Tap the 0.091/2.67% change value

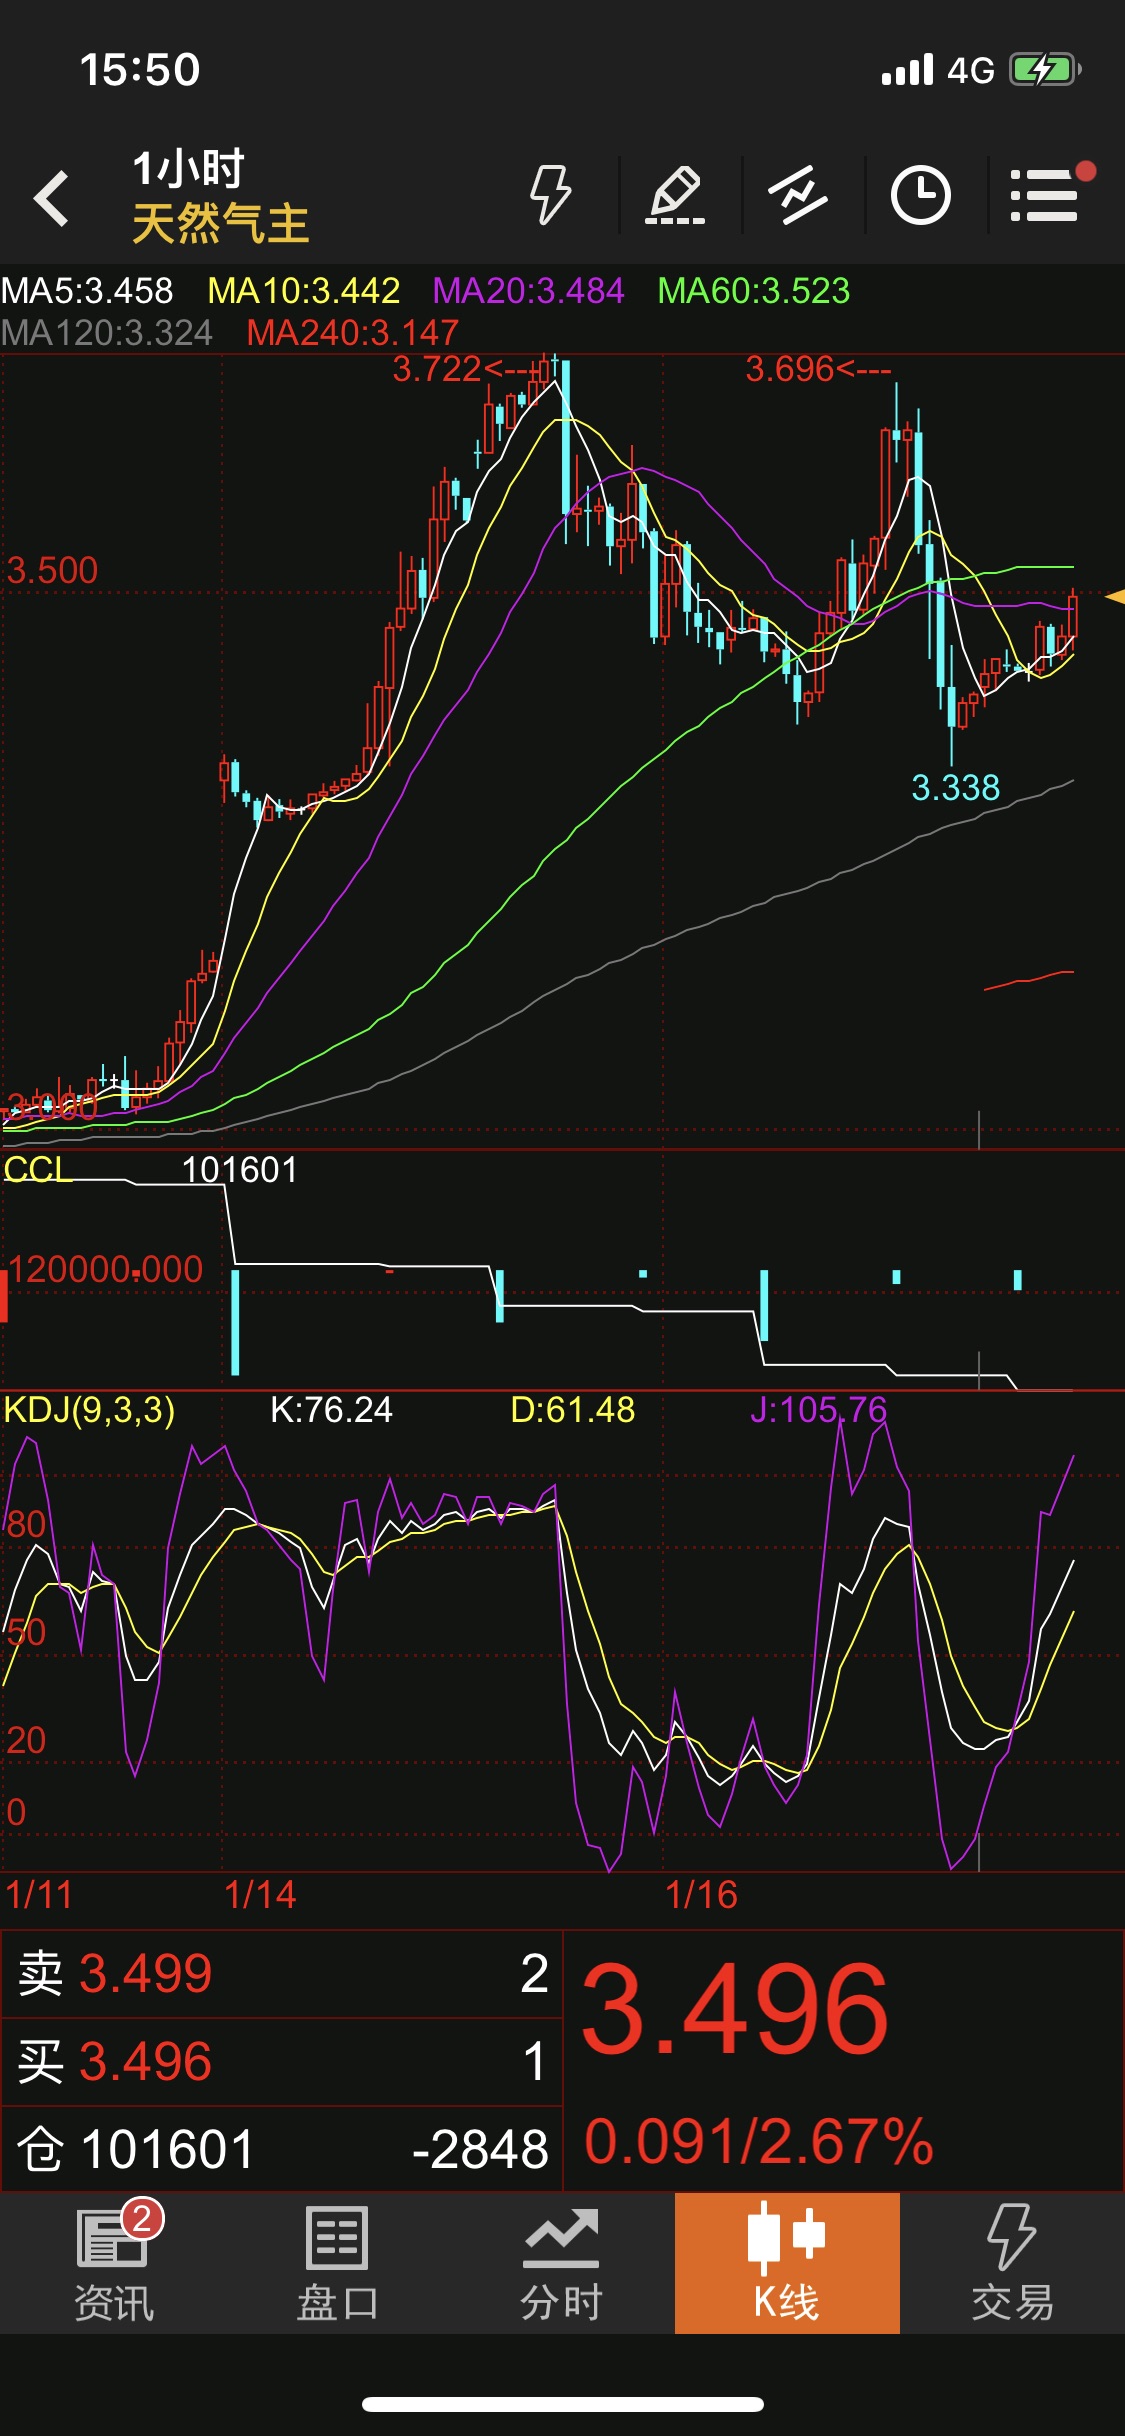[759, 2143]
